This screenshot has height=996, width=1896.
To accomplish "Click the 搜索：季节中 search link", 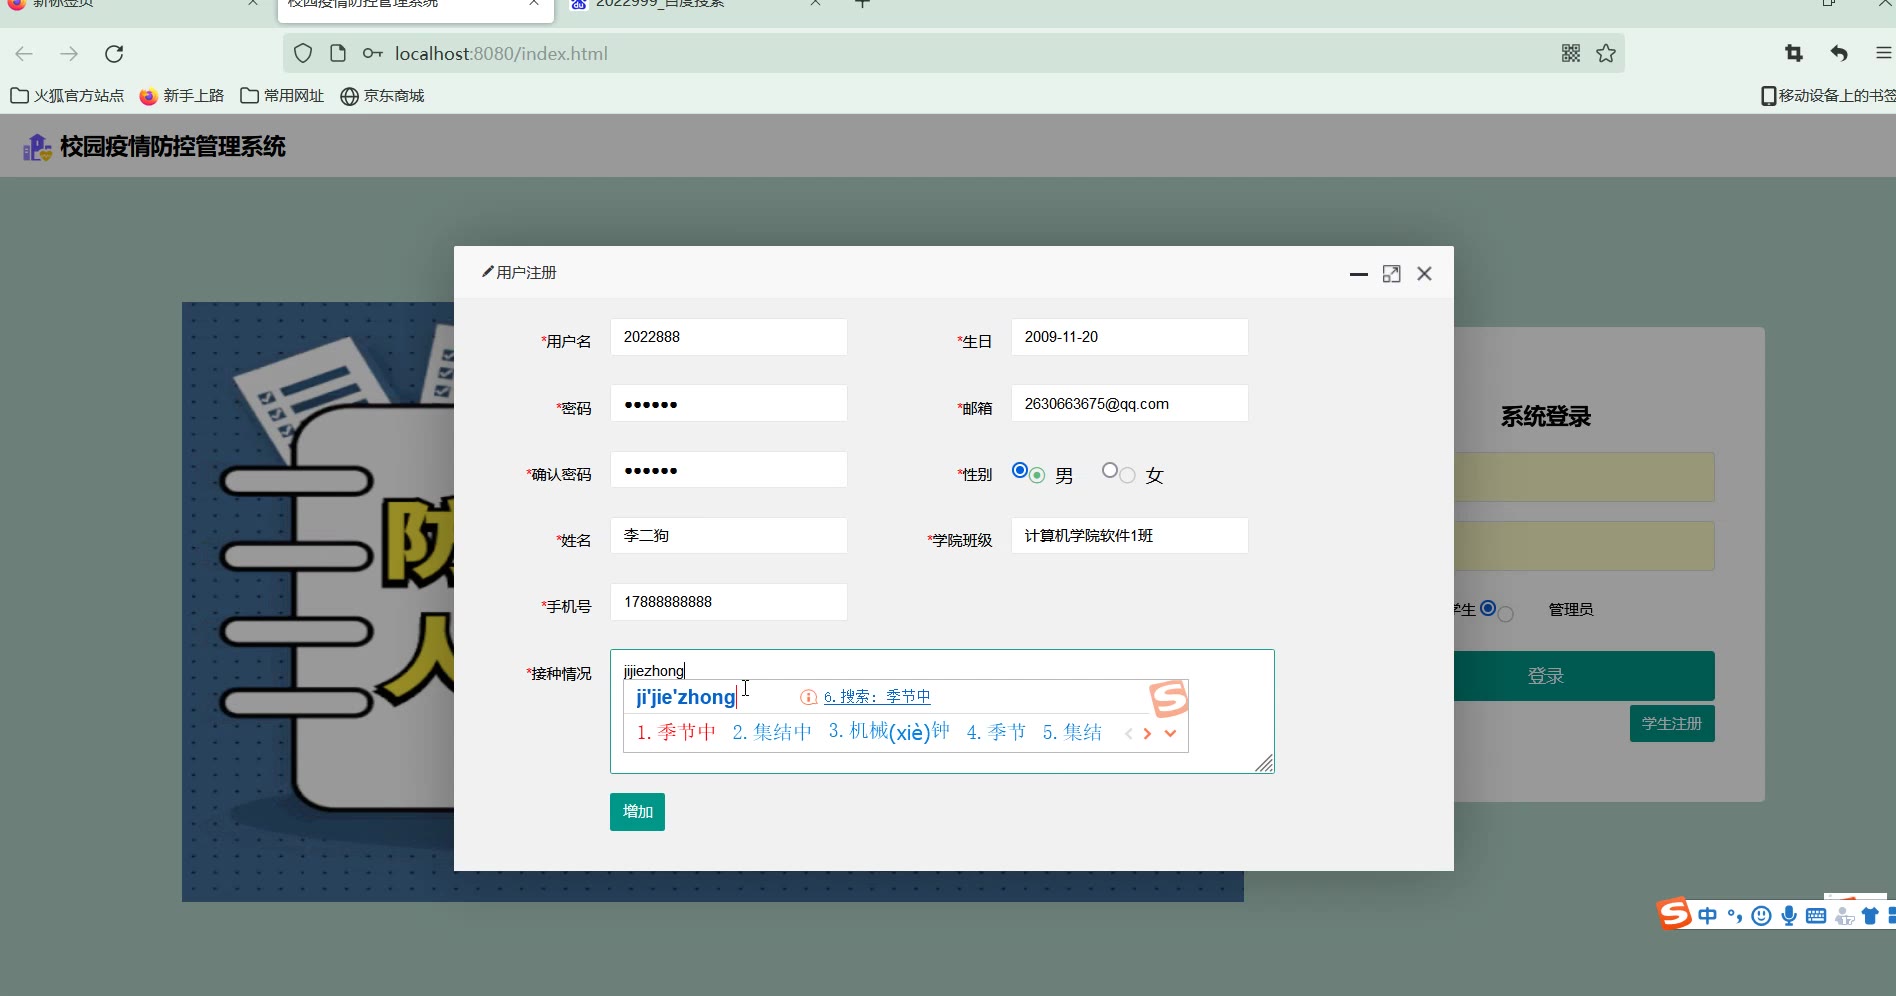I will click(877, 697).
